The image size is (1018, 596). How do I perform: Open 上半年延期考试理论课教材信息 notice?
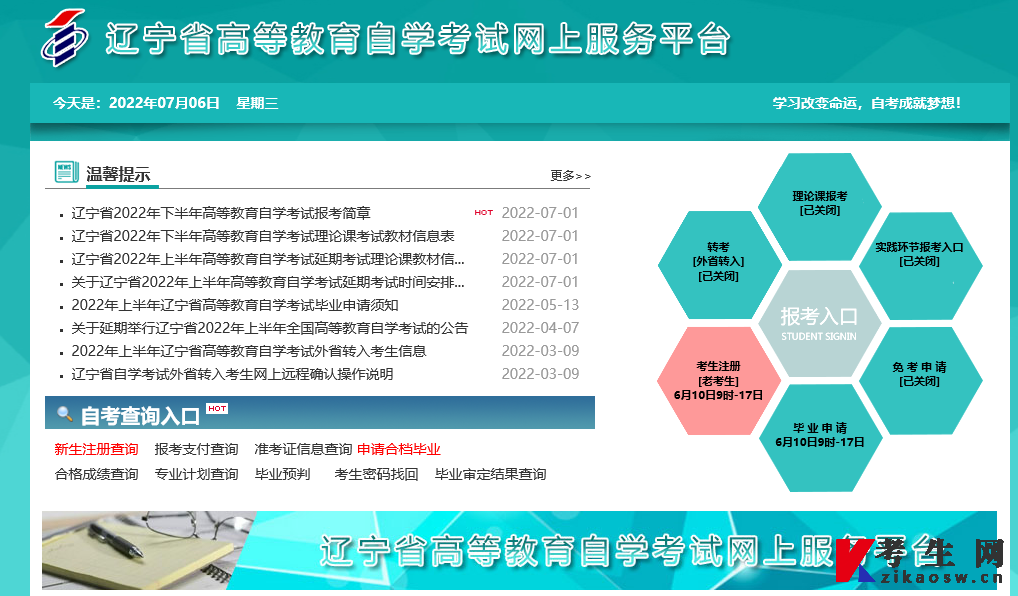(x=267, y=259)
